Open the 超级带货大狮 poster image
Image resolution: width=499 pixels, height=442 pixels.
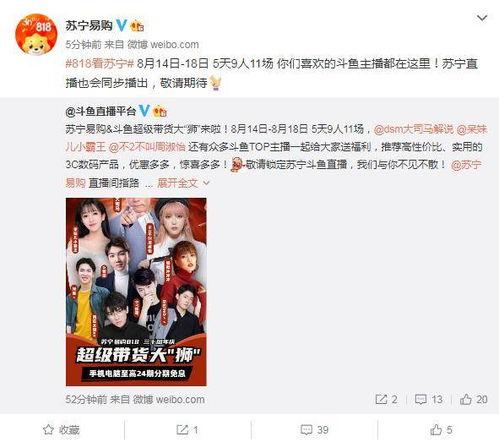point(136,292)
